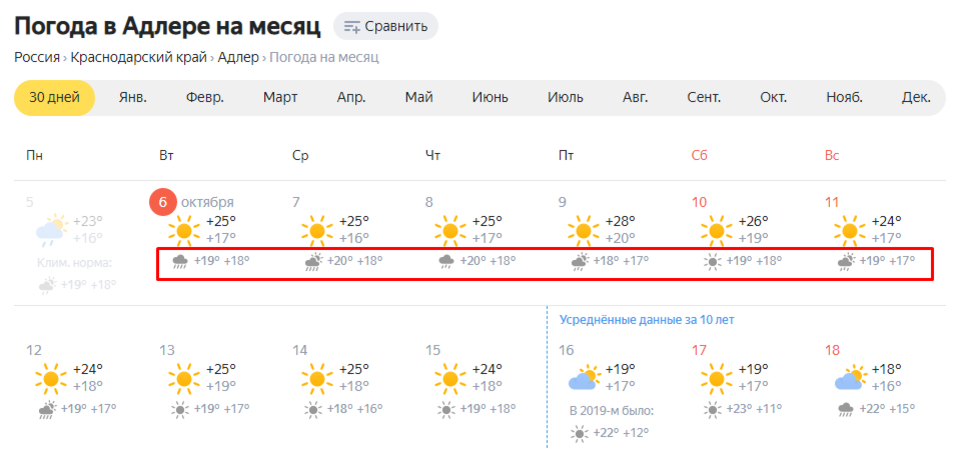Switch to the Окт. month tab
Screen dimensions: 962x449
tap(774, 98)
